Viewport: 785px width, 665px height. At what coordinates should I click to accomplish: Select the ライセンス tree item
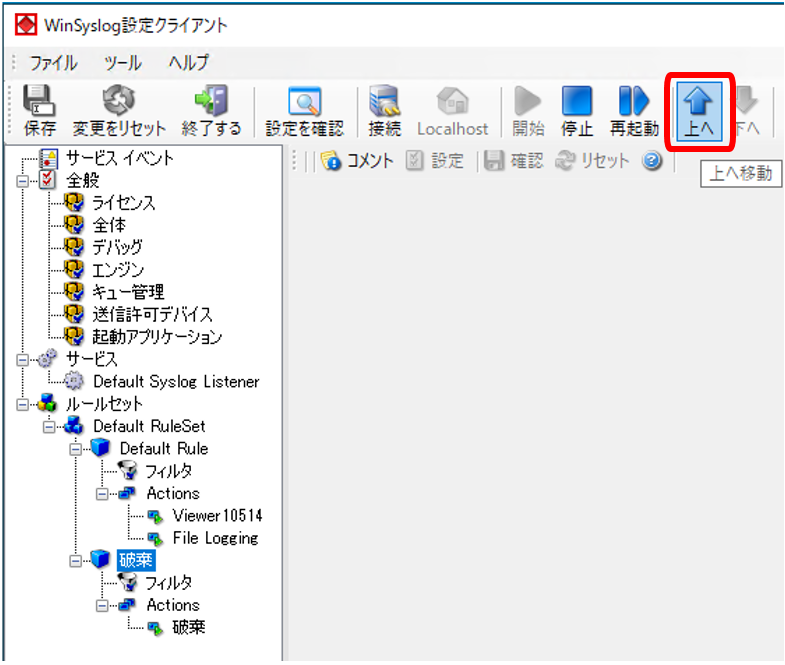124,203
